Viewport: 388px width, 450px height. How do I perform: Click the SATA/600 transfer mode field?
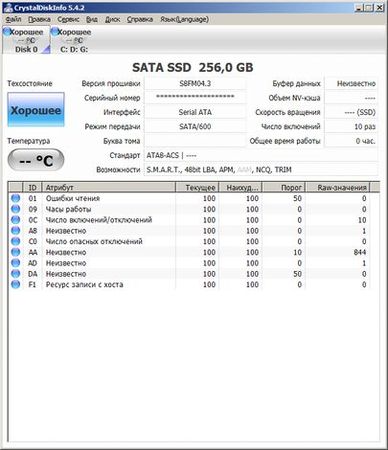coord(195,126)
